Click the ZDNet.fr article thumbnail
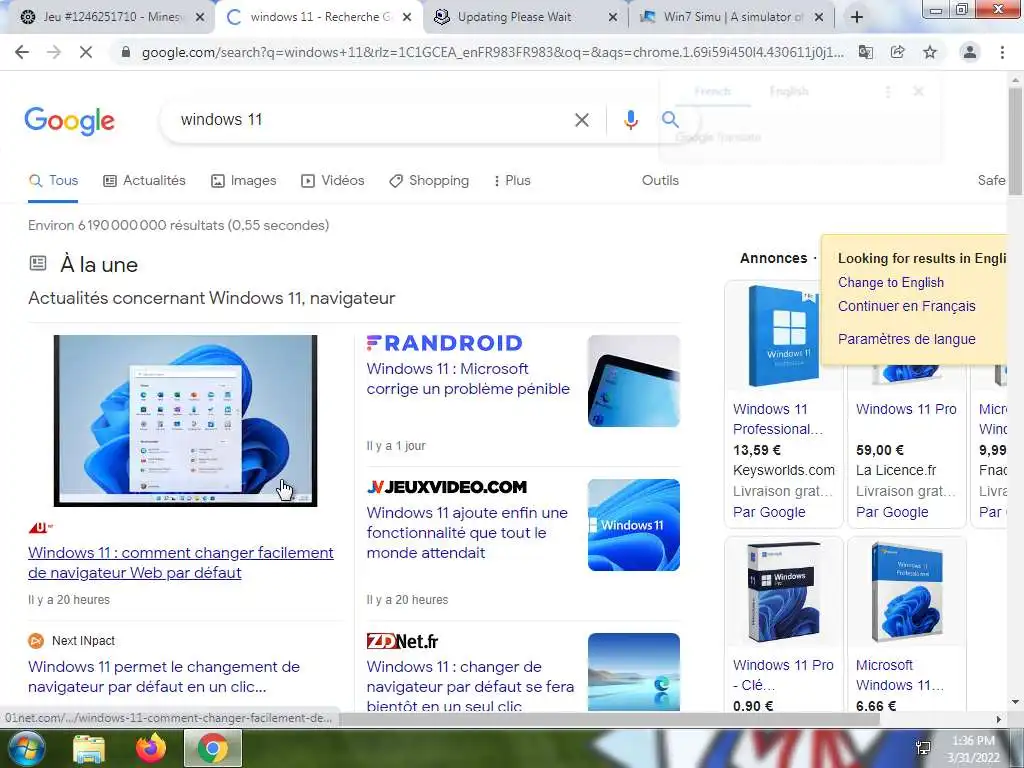 (633, 672)
